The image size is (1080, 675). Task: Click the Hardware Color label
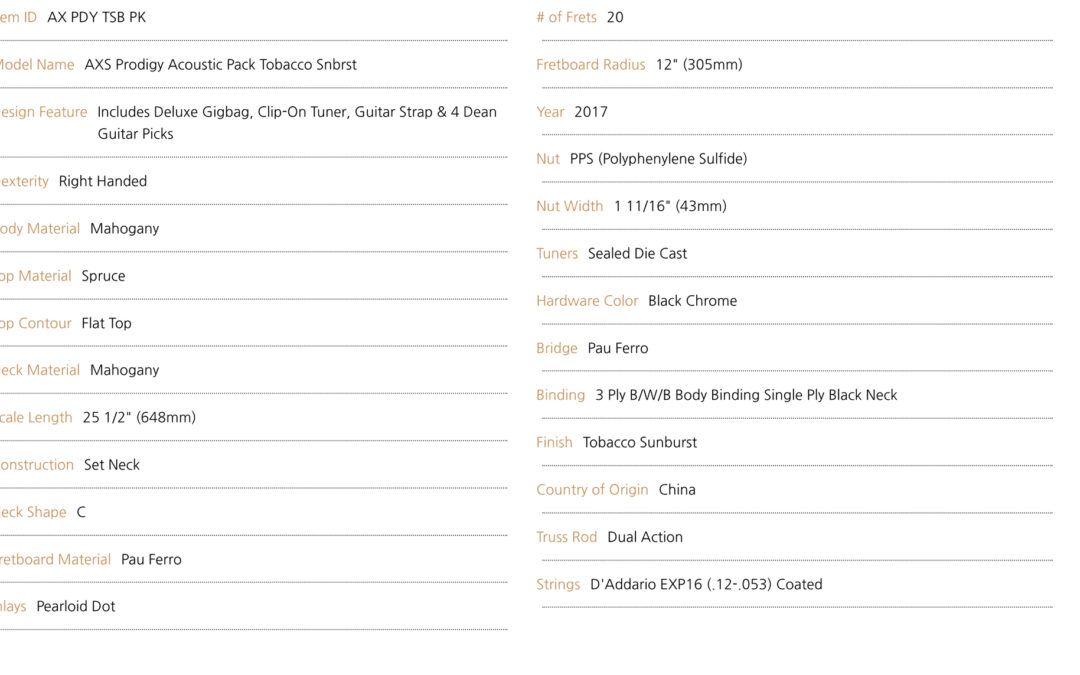pyautogui.click(x=587, y=301)
